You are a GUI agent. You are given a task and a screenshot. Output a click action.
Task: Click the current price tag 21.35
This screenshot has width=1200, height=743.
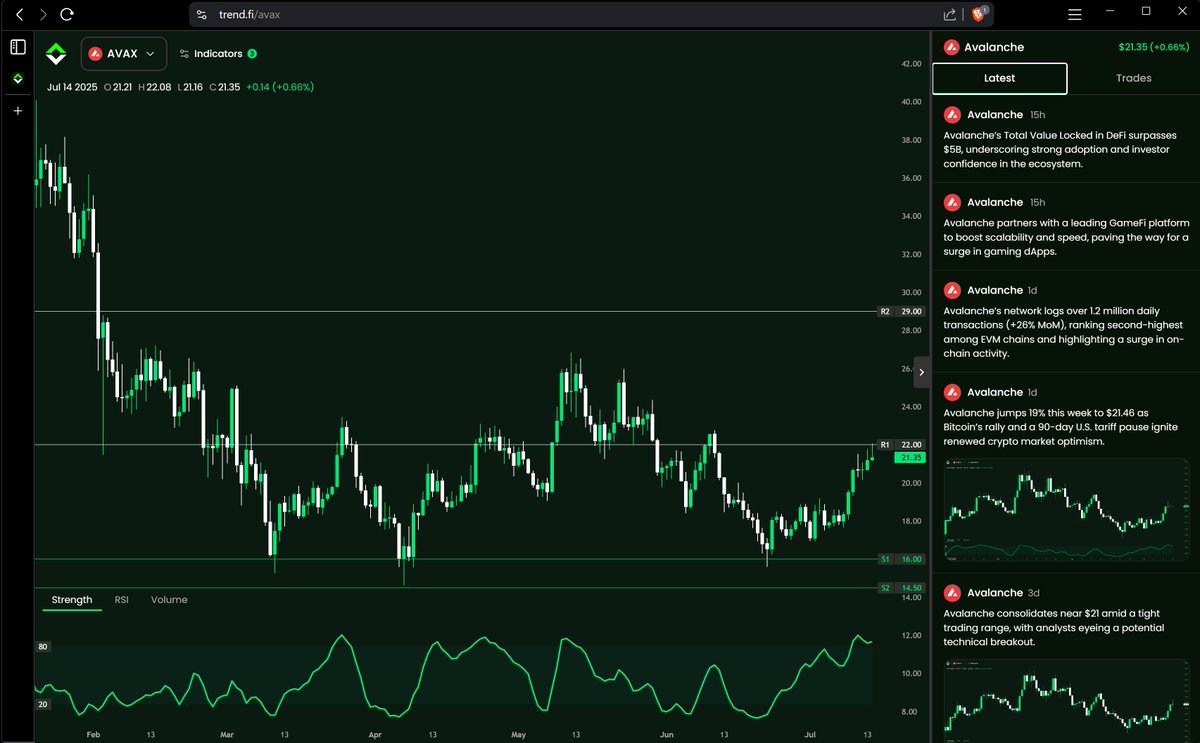coord(910,457)
